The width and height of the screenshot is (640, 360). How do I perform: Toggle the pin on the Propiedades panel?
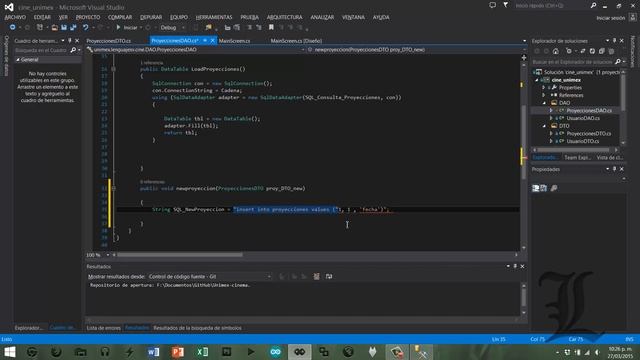(615, 169)
